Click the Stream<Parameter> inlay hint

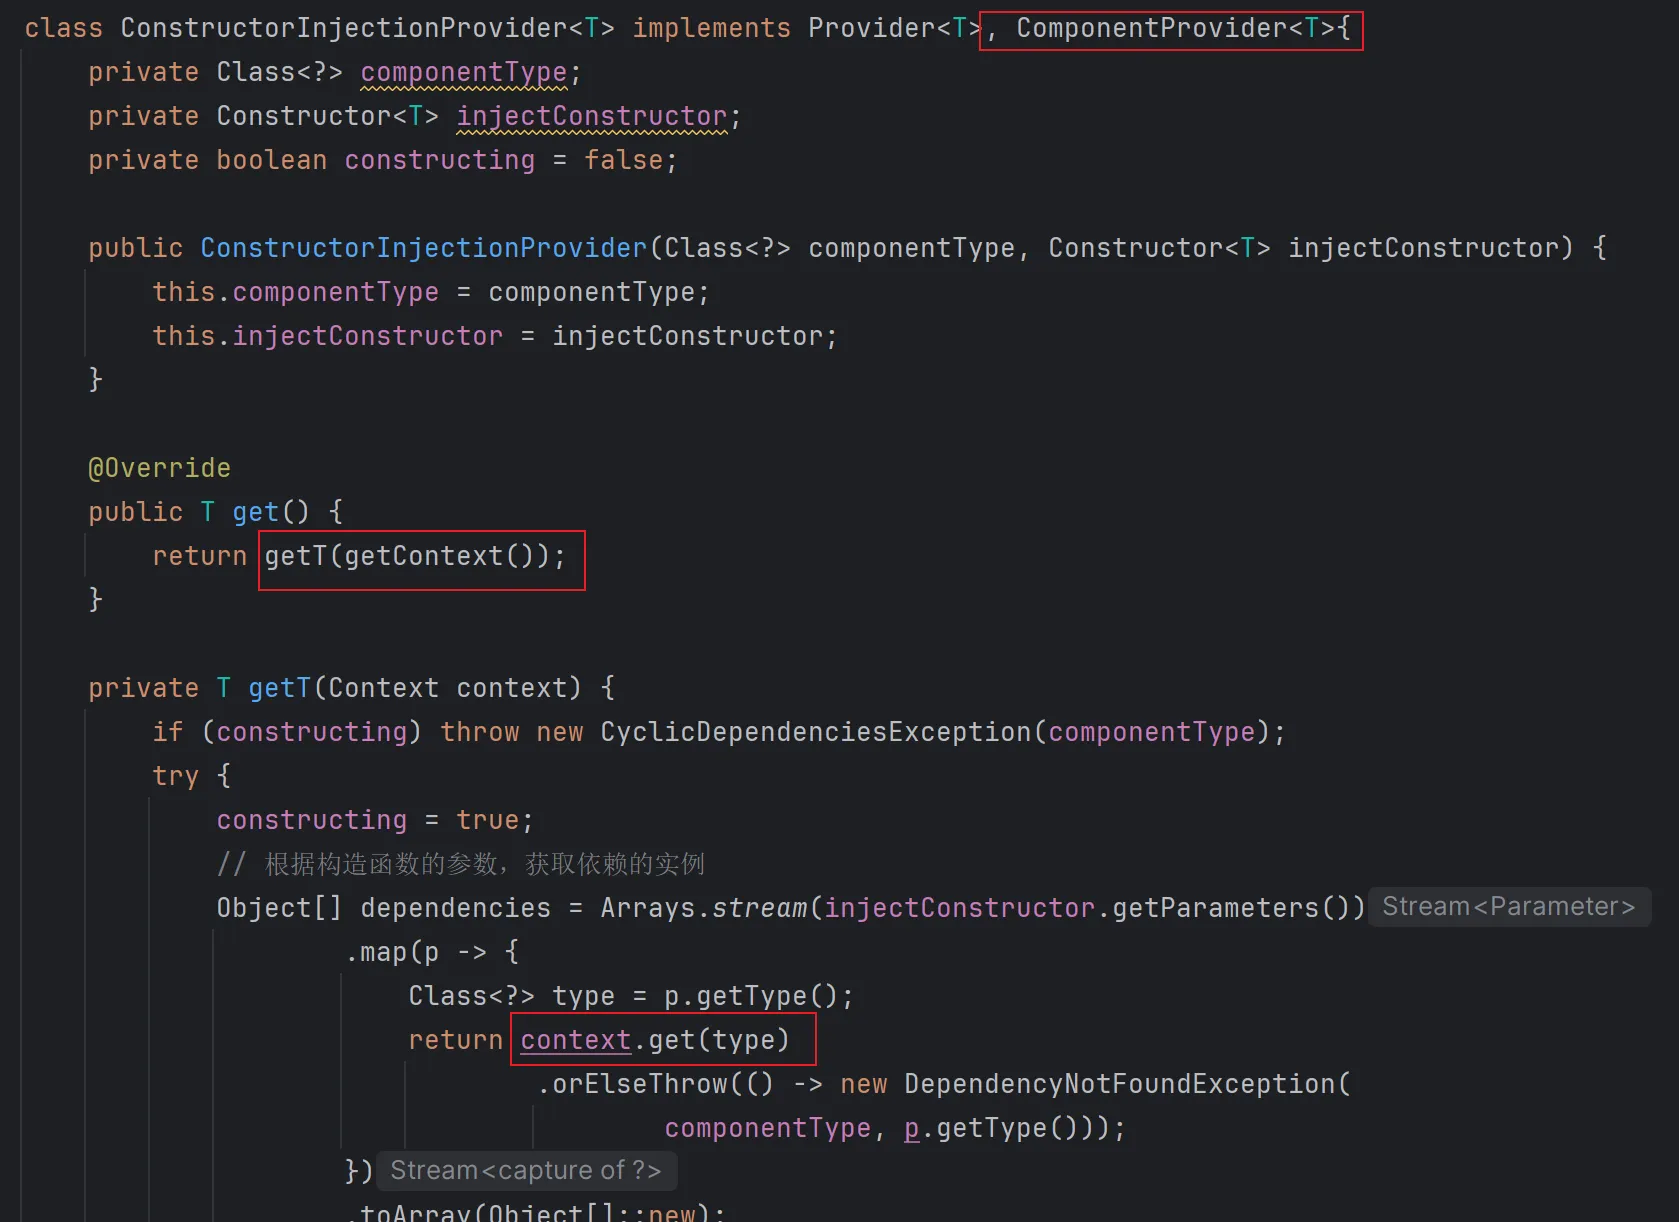coord(1508,907)
